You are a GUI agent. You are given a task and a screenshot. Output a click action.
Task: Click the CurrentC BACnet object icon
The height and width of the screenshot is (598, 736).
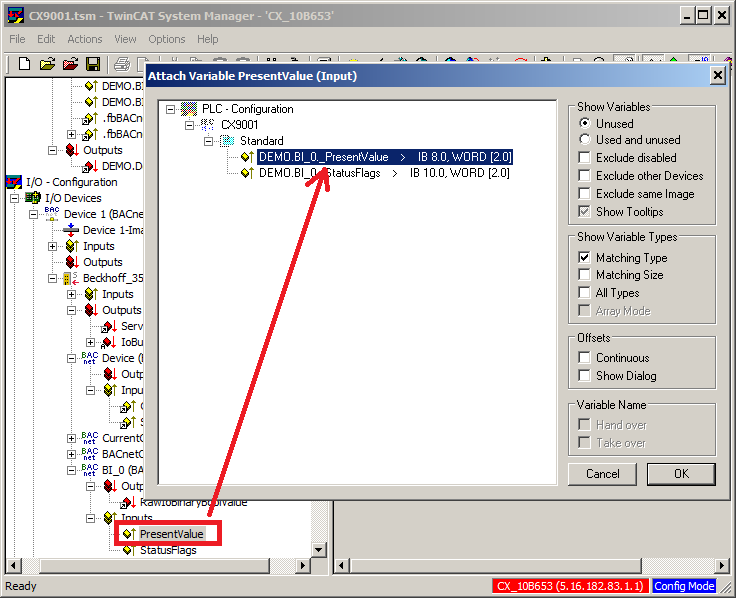pos(90,438)
